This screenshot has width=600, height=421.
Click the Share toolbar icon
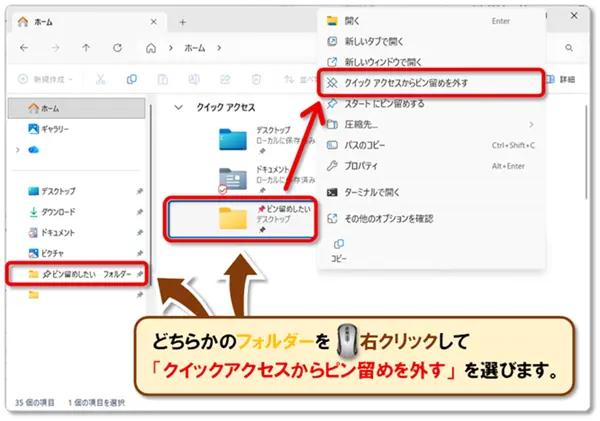pos(225,79)
